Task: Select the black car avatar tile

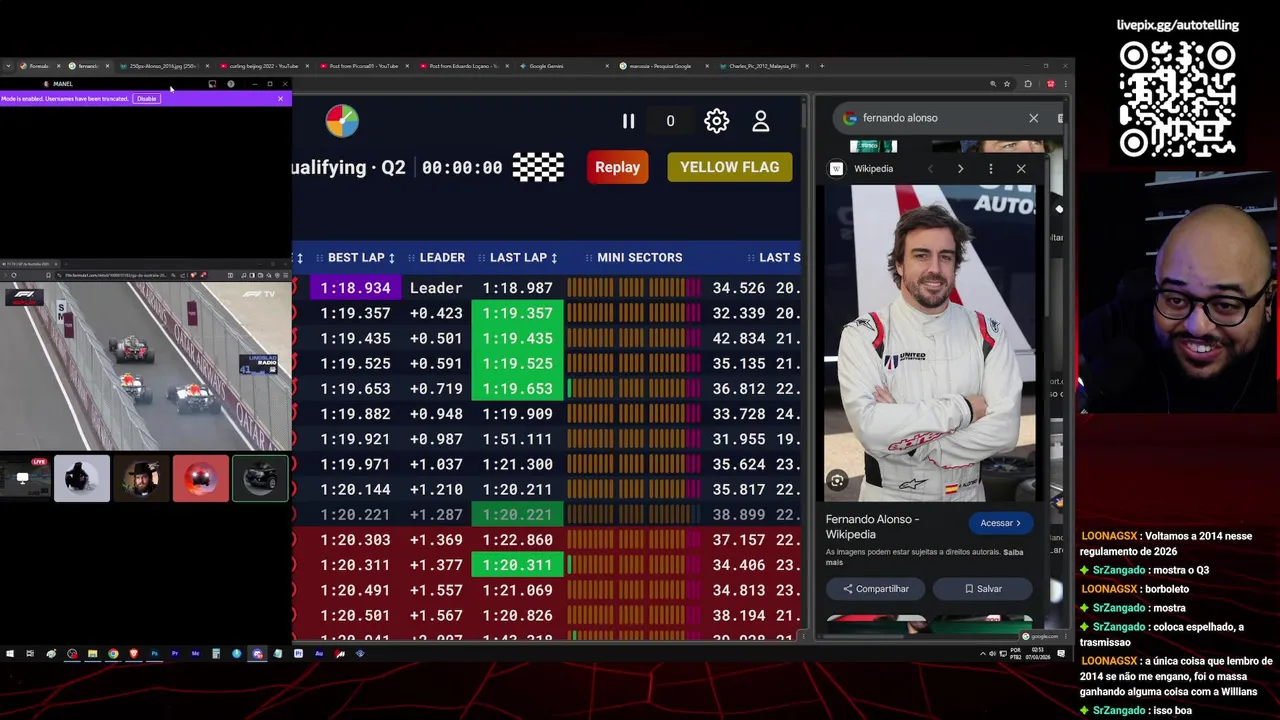Action: (x=260, y=478)
